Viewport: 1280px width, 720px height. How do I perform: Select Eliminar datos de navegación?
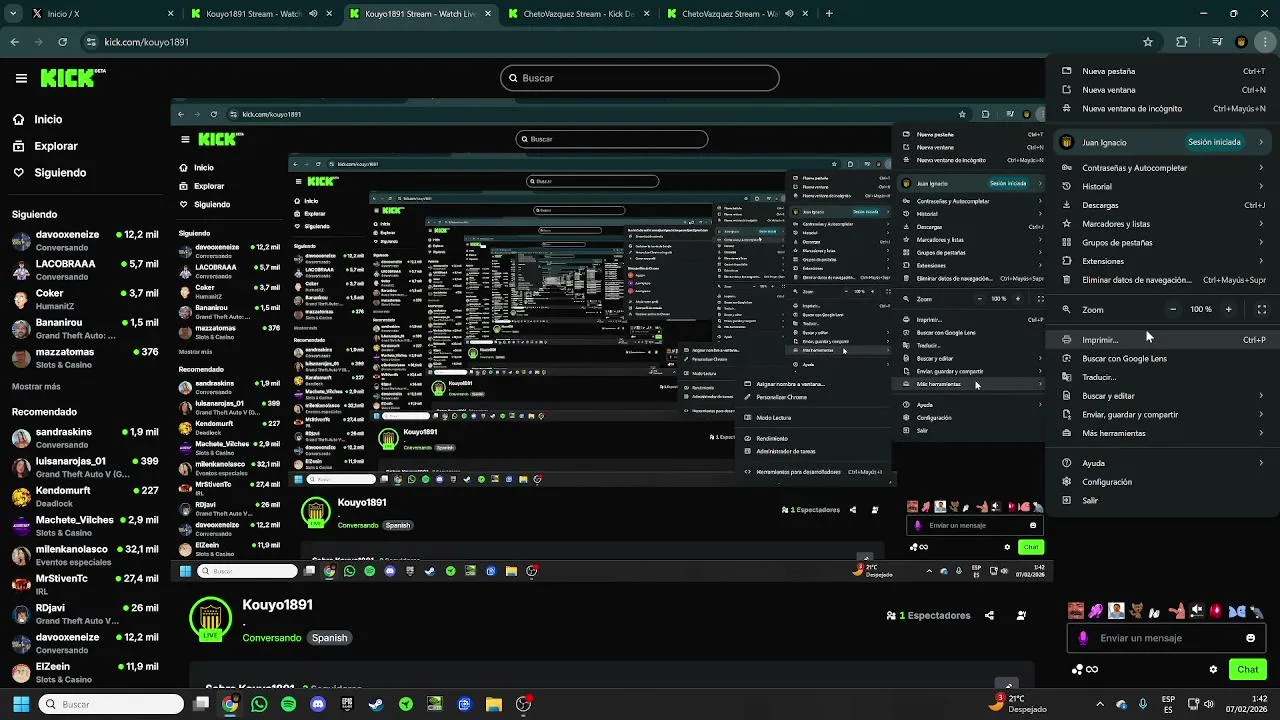pyautogui.click(x=1163, y=280)
